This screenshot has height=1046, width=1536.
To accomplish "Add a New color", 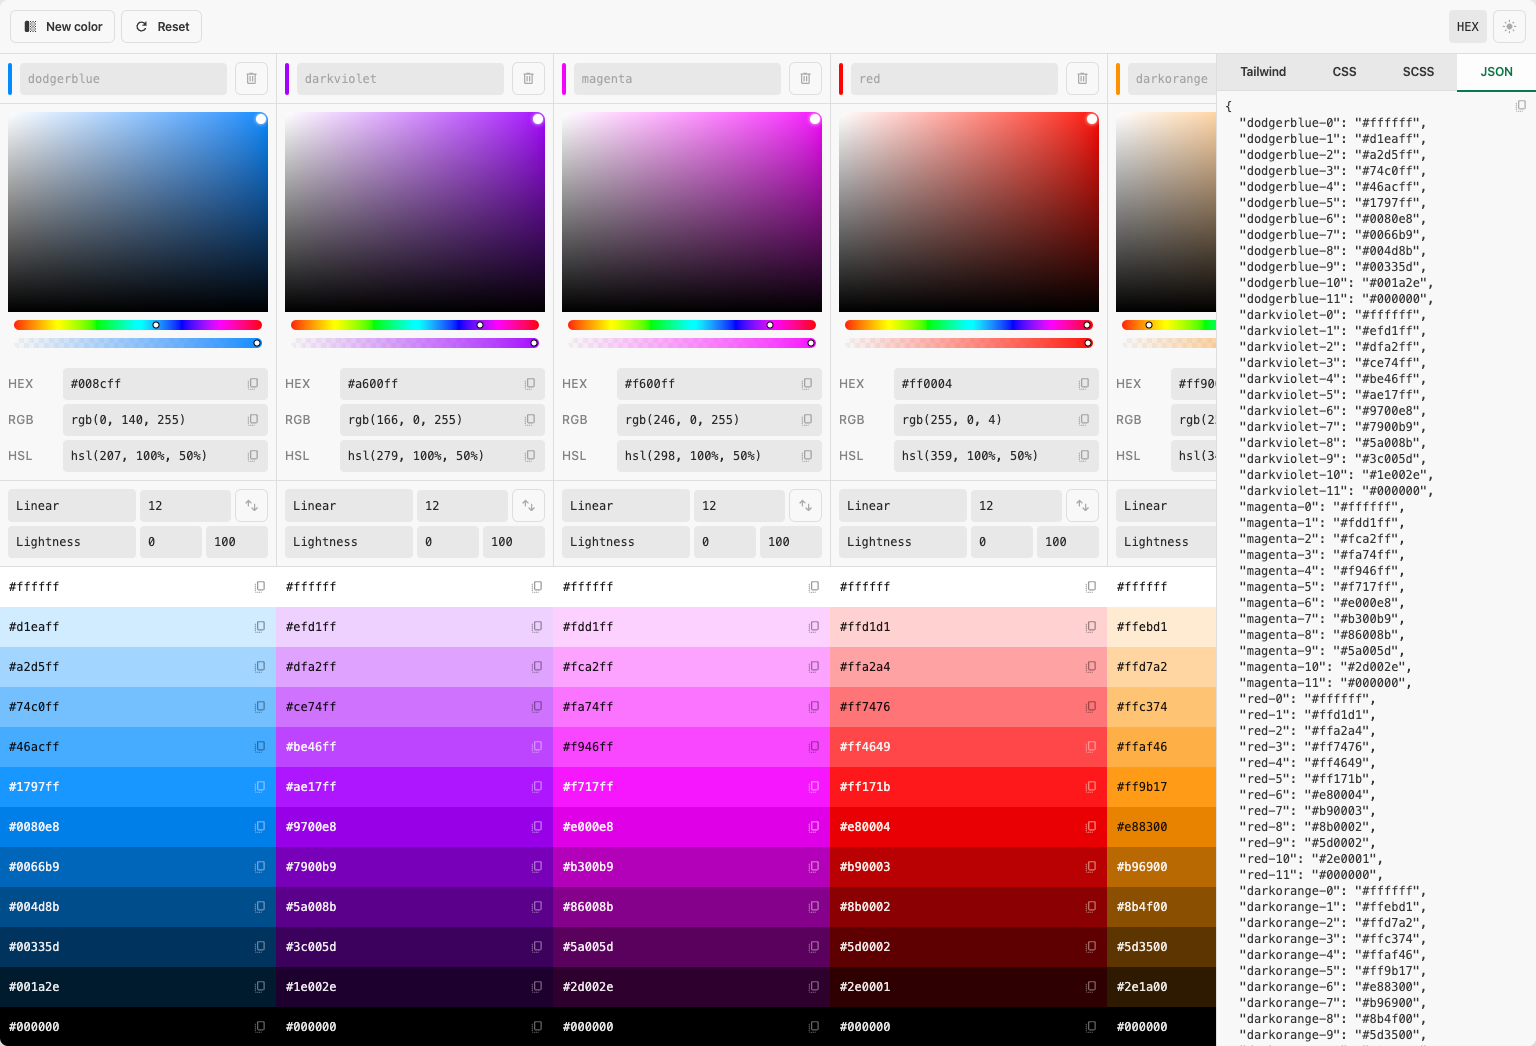I will point(63,27).
